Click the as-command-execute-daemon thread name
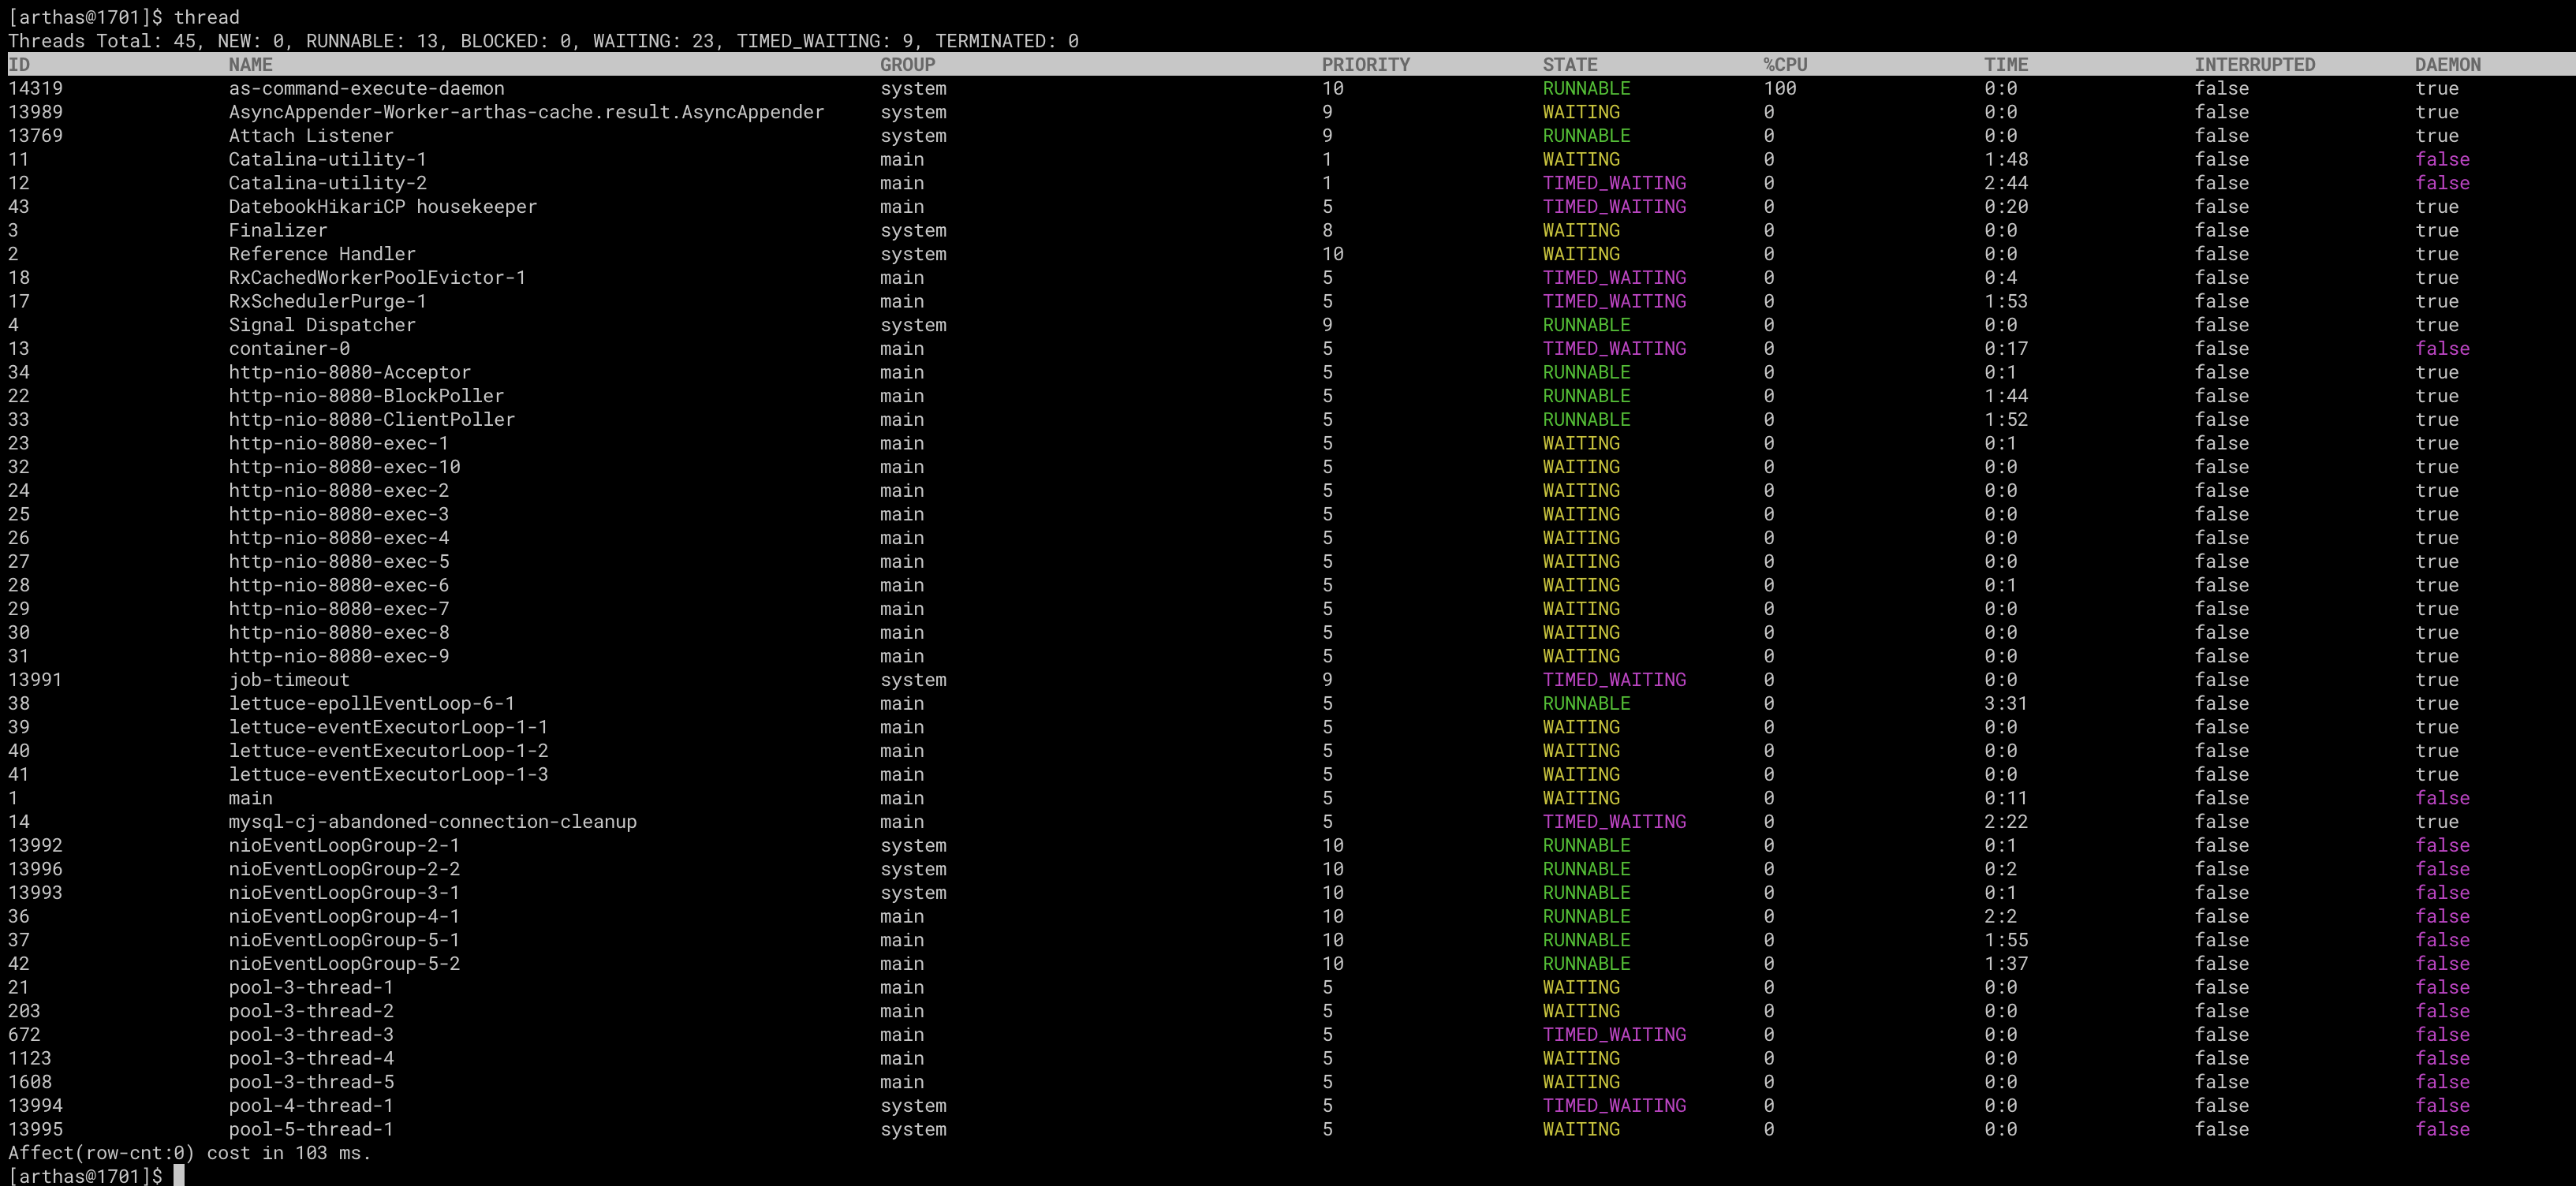This screenshot has height=1186, width=2576. (x=366, y=88)
